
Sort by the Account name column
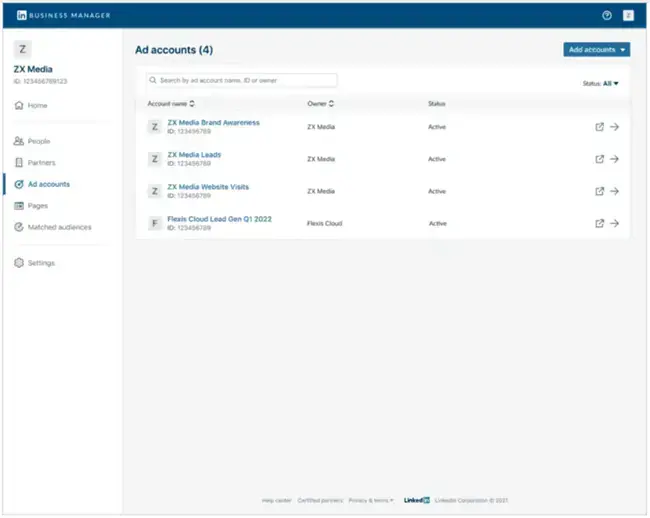pos(171,103)
